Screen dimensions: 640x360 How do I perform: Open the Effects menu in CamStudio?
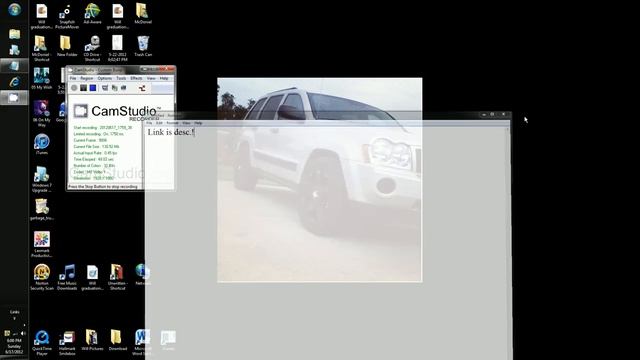[x=136, y=78]
